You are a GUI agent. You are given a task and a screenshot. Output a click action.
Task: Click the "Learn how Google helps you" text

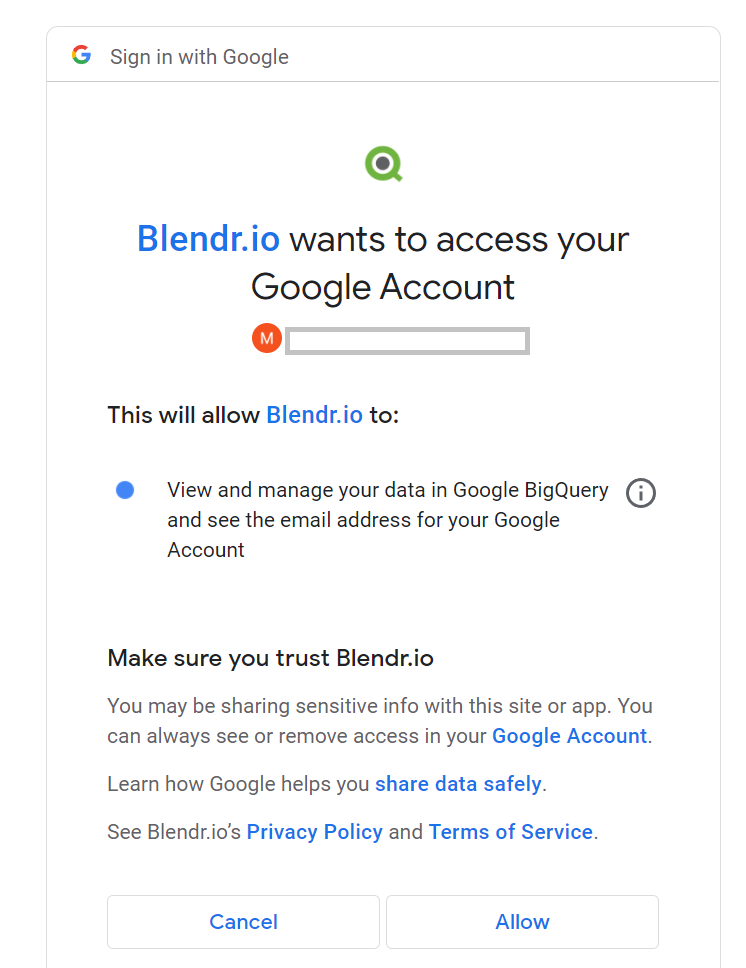(x=239, y=784)
